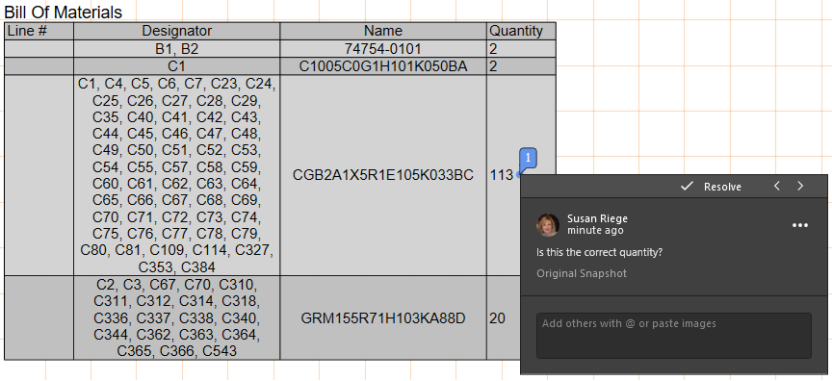Viewport: 832px width, 381px height.
Task: Select the GRM155R71H103KA88D cell
Action: [383, 318]
